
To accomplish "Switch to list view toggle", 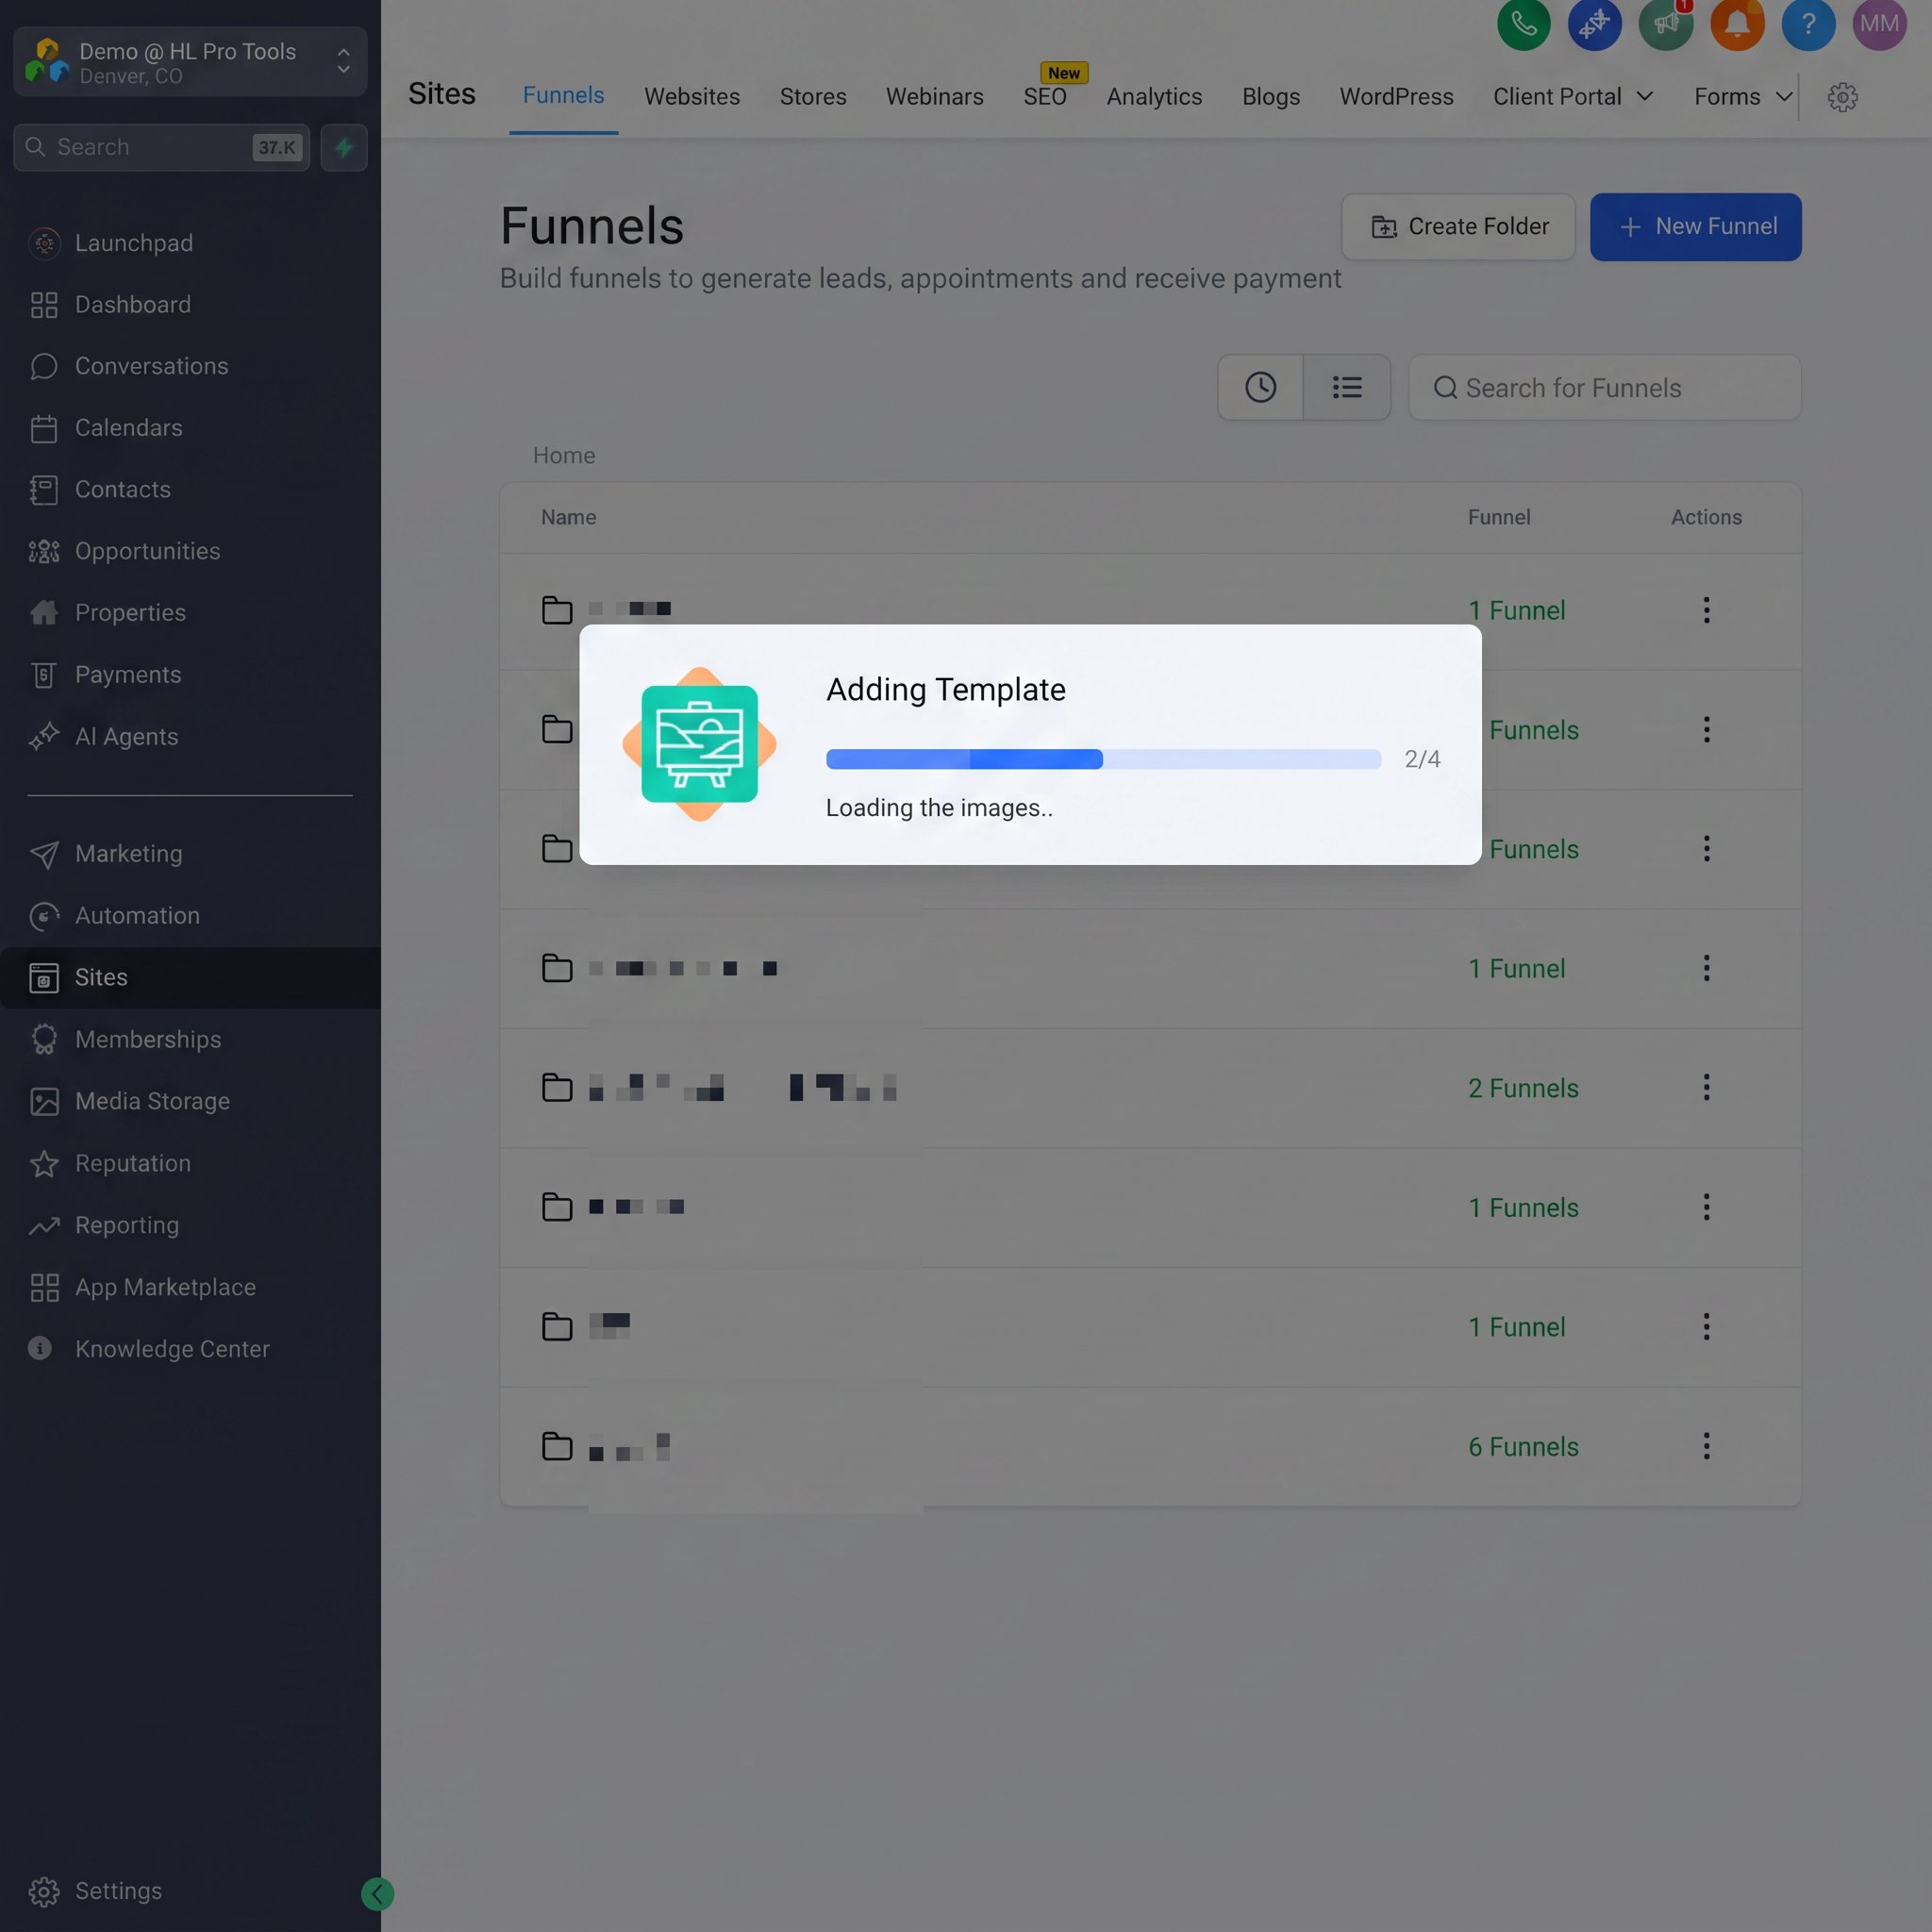I will coord(1347,387).
